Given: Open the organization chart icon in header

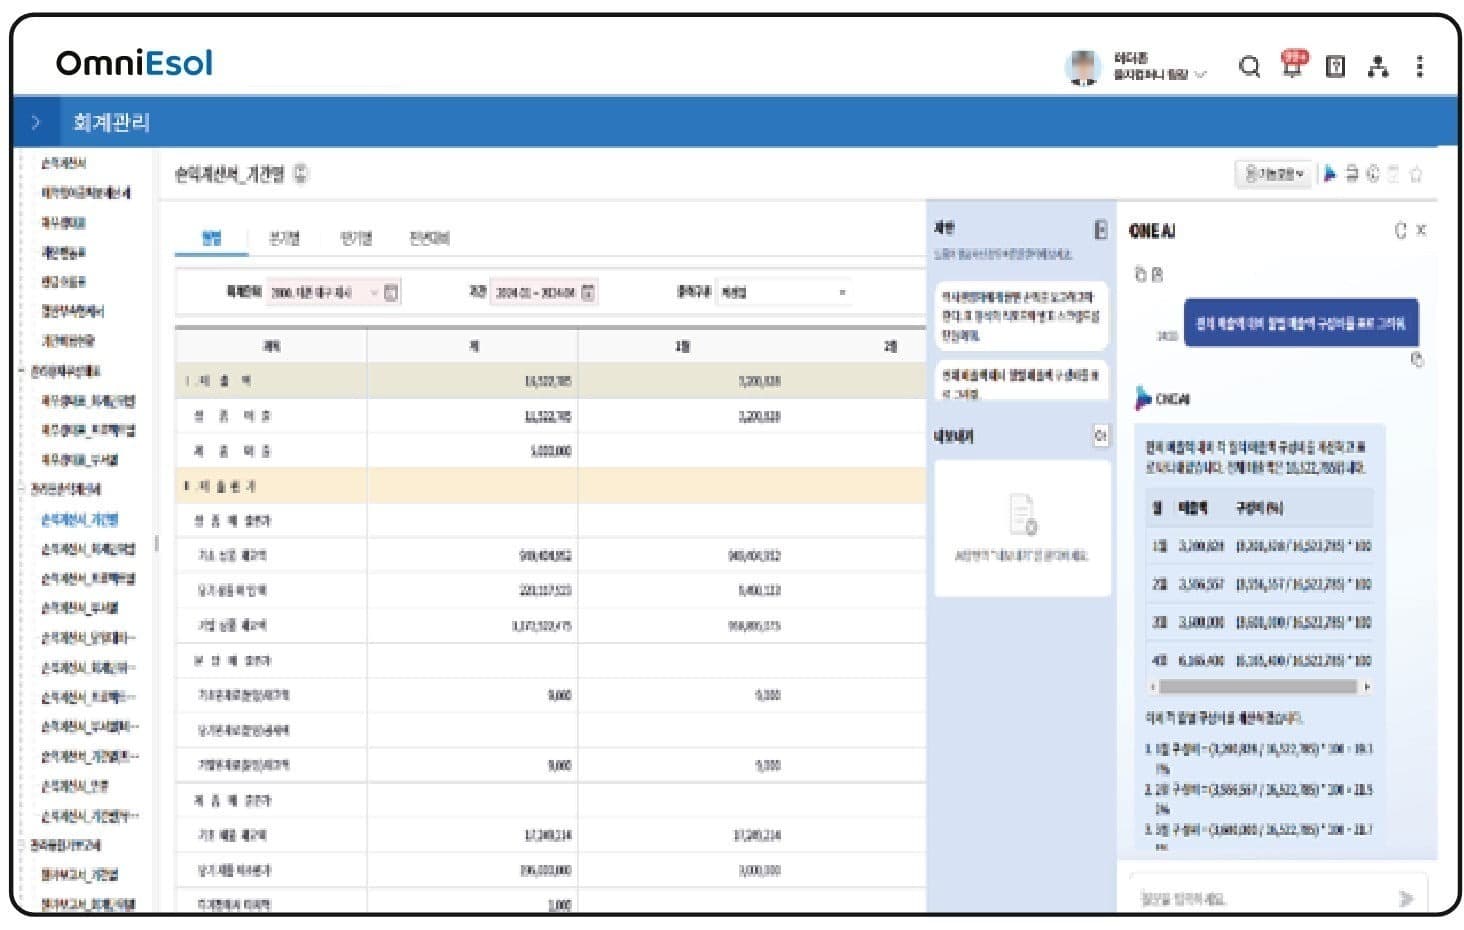Looking at the screenshot, I should [1378, 67].
